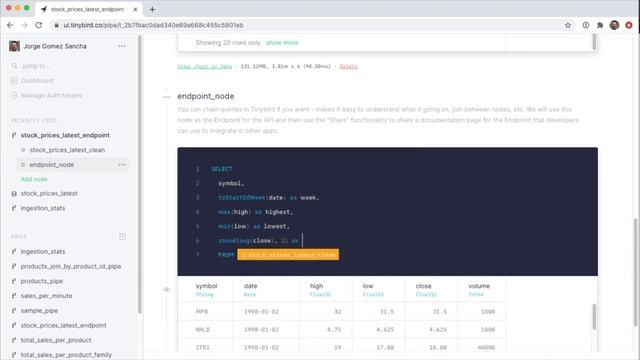Open ingestion_stats under Recently Used
Screen dimensions: 640x360
(43, 208)
